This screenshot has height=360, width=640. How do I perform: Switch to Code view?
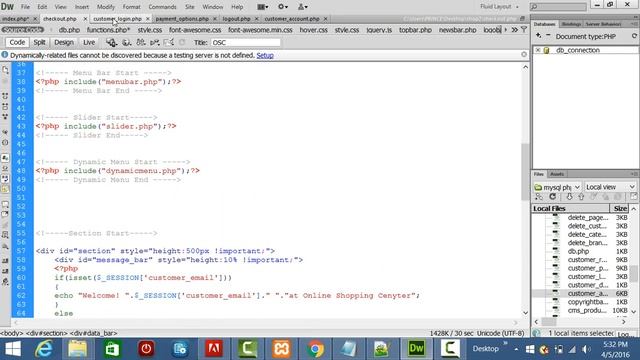[x=17, y=42]
